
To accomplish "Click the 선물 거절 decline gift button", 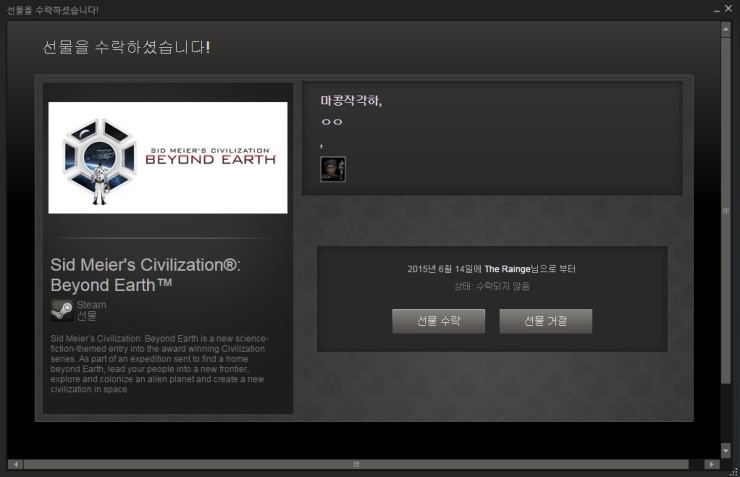I will coord(546,321).
